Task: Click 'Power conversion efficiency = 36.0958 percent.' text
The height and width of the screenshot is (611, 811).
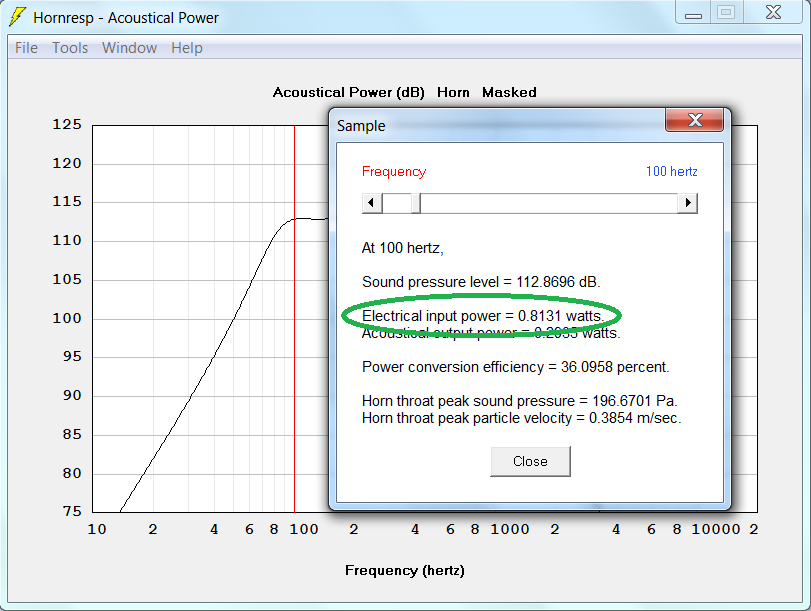Action: click(x=516, y=367)
